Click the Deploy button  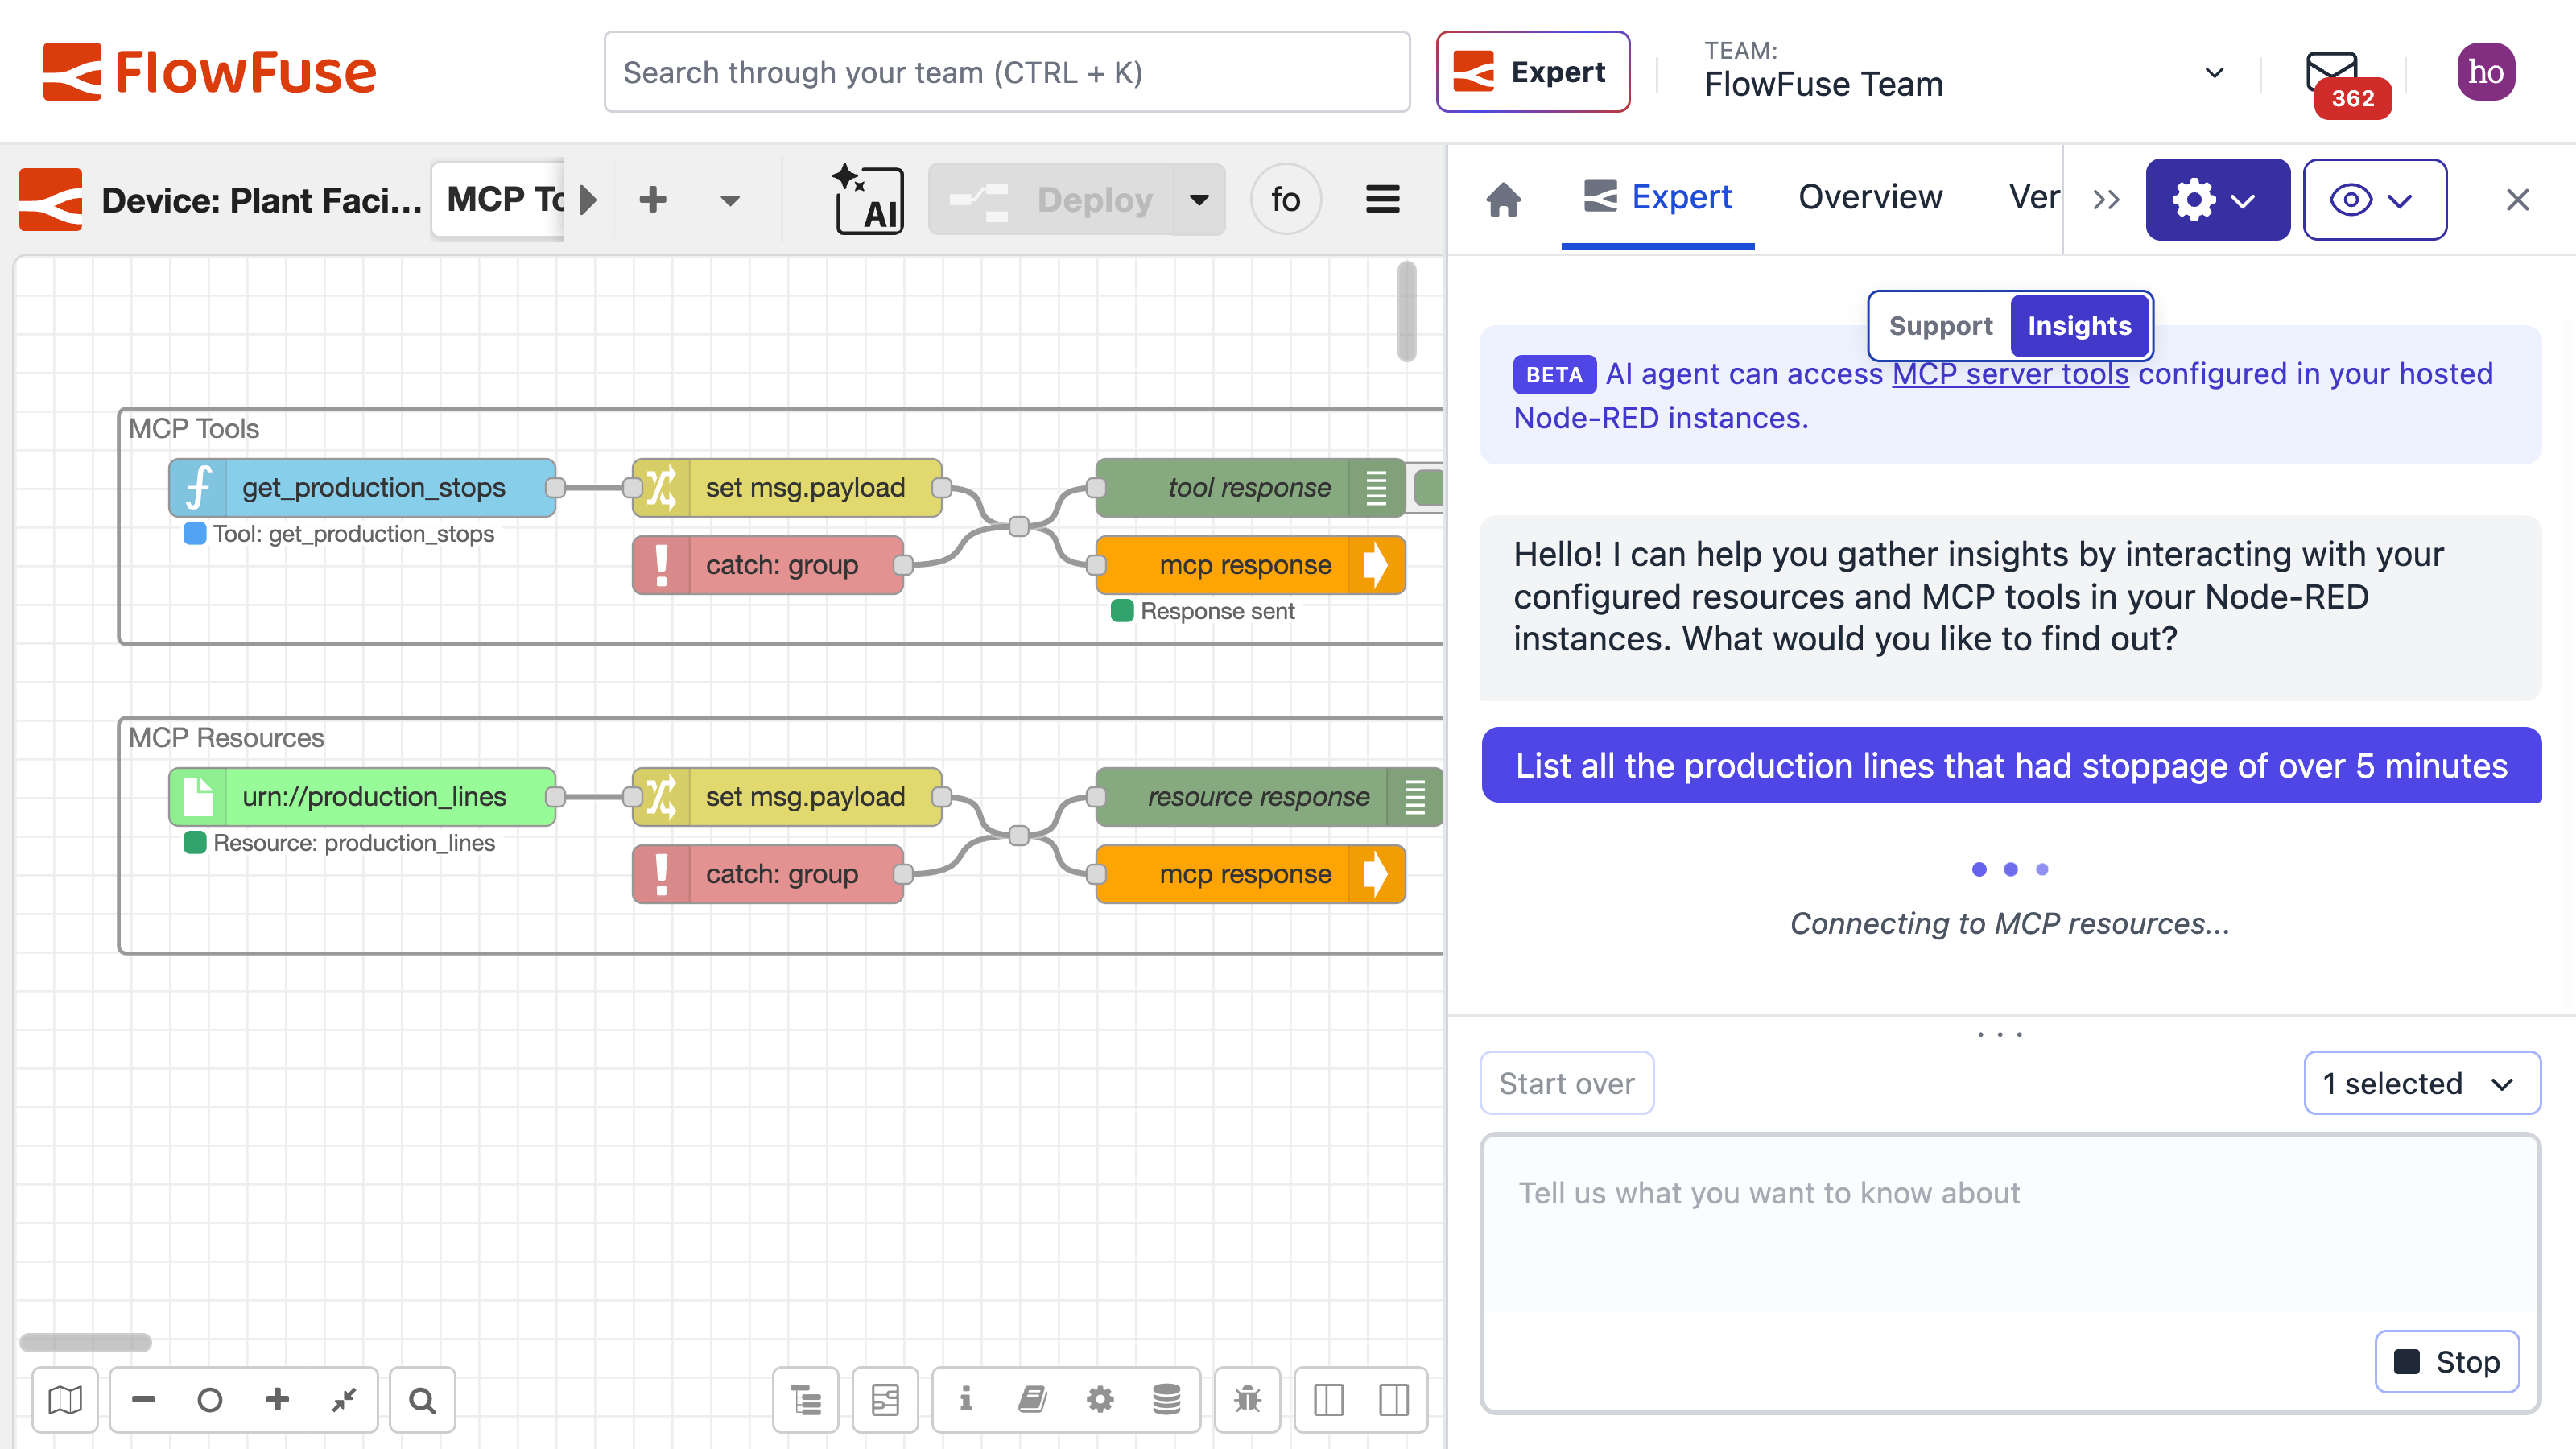click(x=1051, y=199)
